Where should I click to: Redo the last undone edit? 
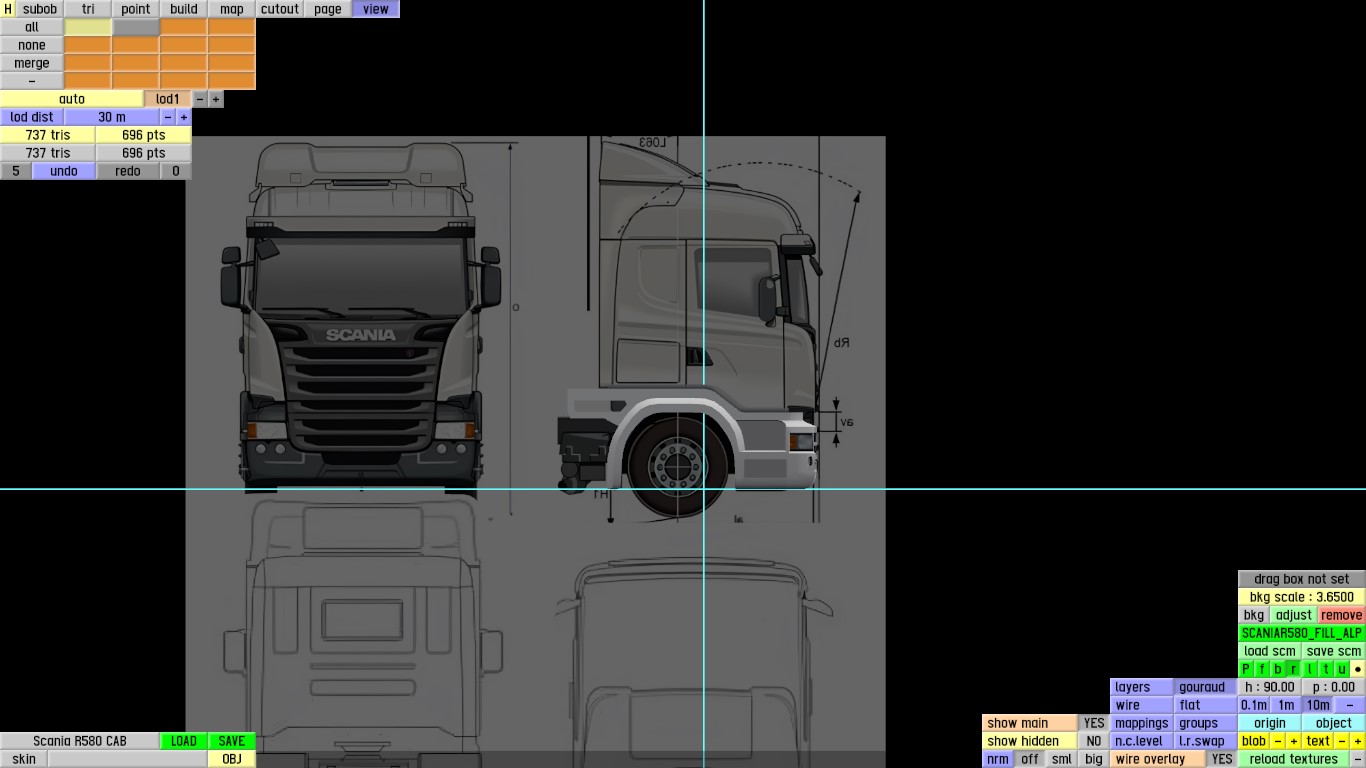click(128, 171)
